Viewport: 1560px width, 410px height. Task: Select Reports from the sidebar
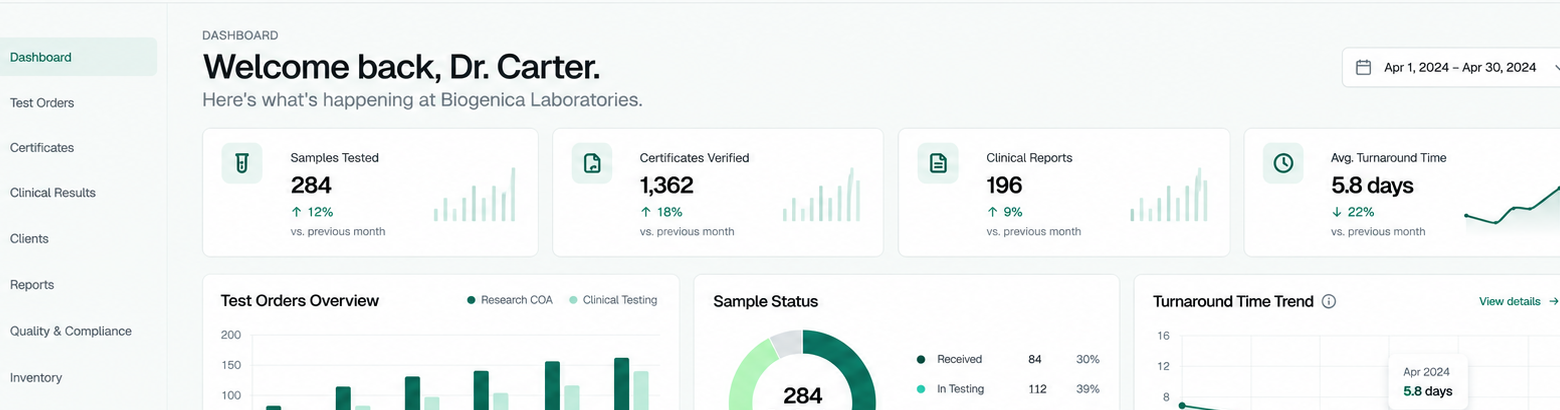(32, 285)
